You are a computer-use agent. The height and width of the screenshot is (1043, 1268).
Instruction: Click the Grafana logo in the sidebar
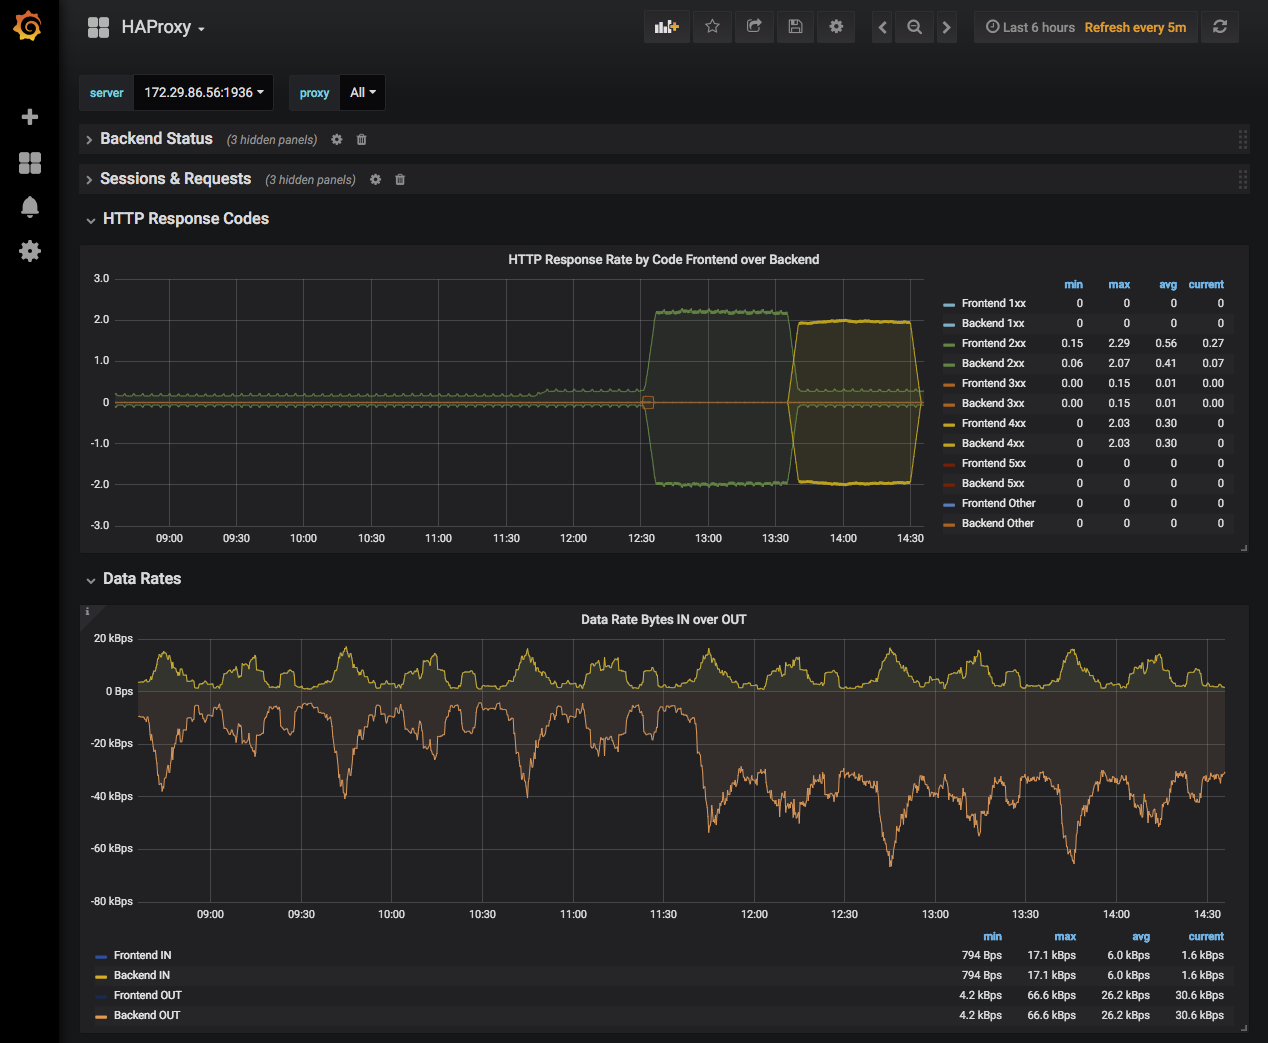click(x=28, y=27)
